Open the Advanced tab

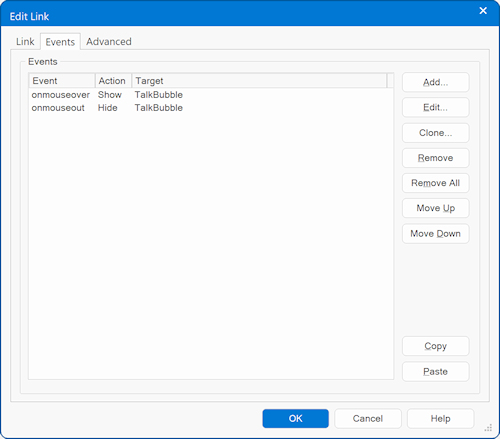click(109, 42)
